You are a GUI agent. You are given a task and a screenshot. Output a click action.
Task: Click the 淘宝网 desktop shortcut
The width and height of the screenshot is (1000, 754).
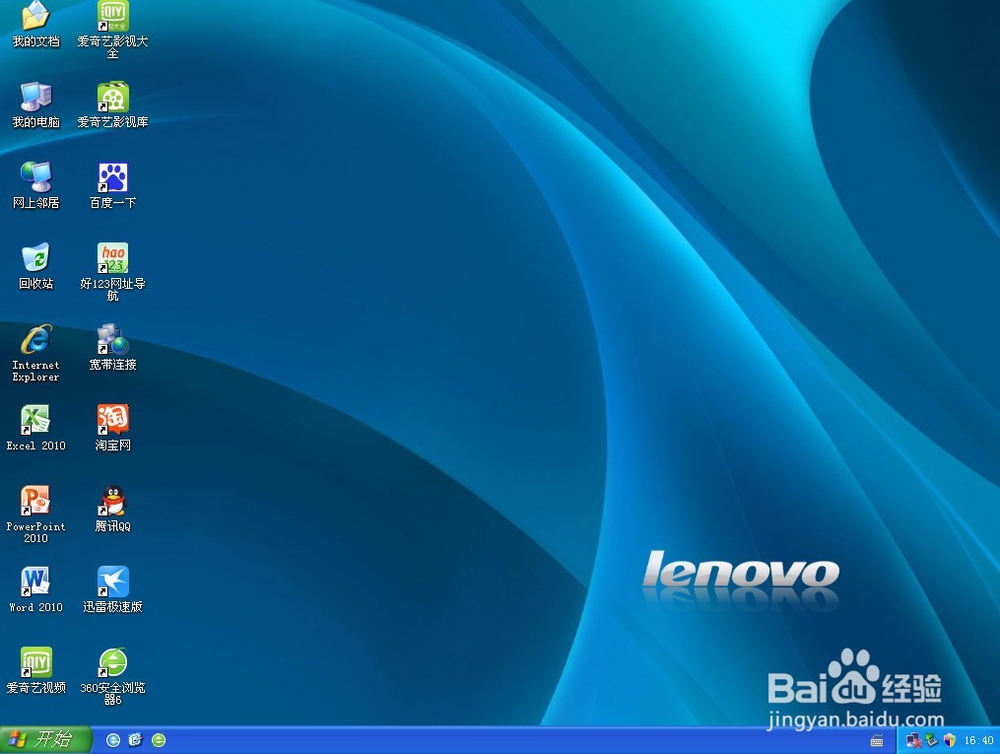click(113, 420)
